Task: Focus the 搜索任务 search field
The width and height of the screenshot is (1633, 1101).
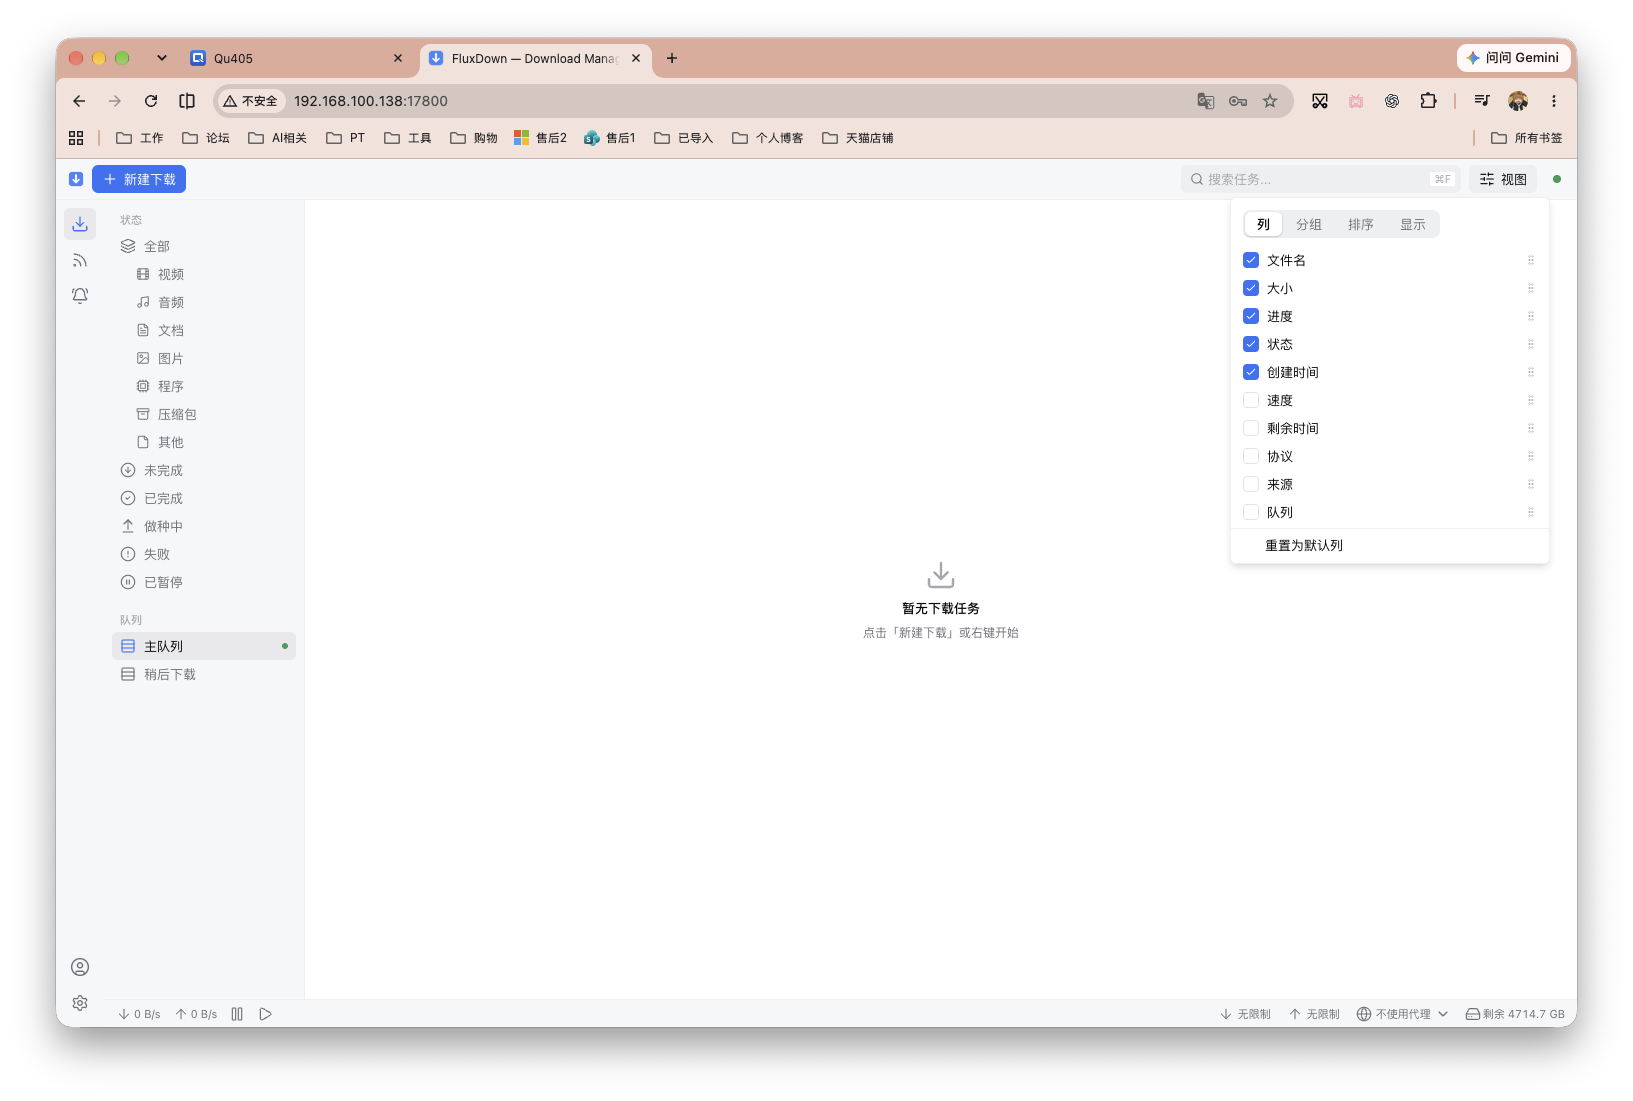Action: click(x=1320, y=179)
